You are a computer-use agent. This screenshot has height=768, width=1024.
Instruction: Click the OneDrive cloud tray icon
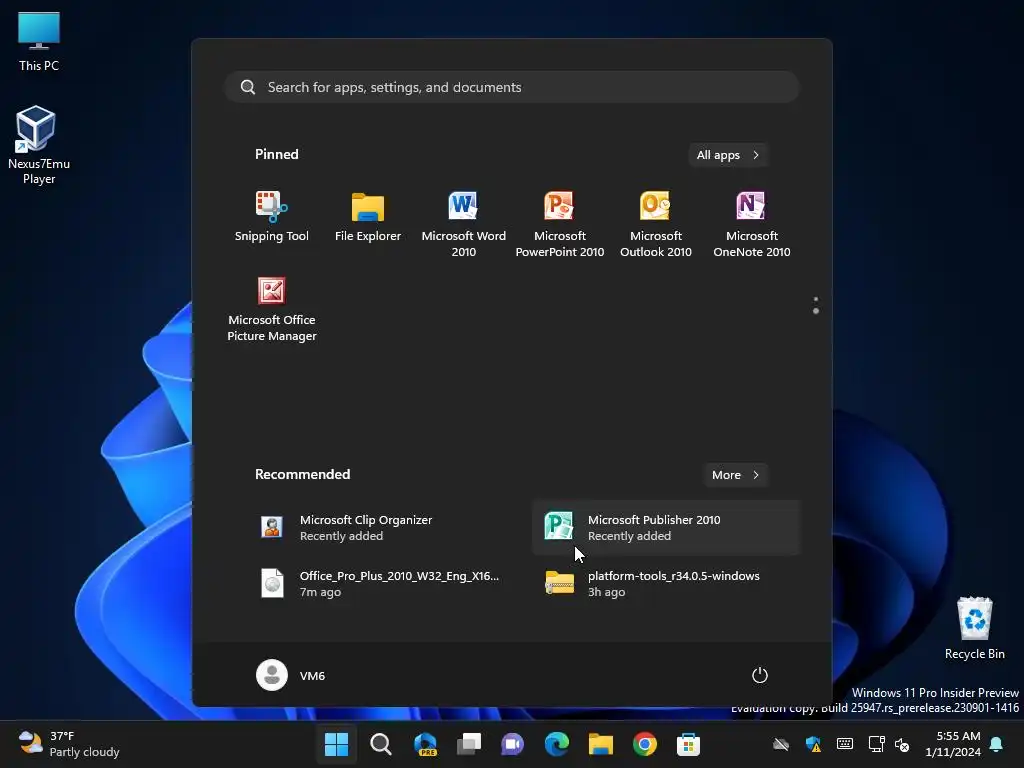pos(781,744)
